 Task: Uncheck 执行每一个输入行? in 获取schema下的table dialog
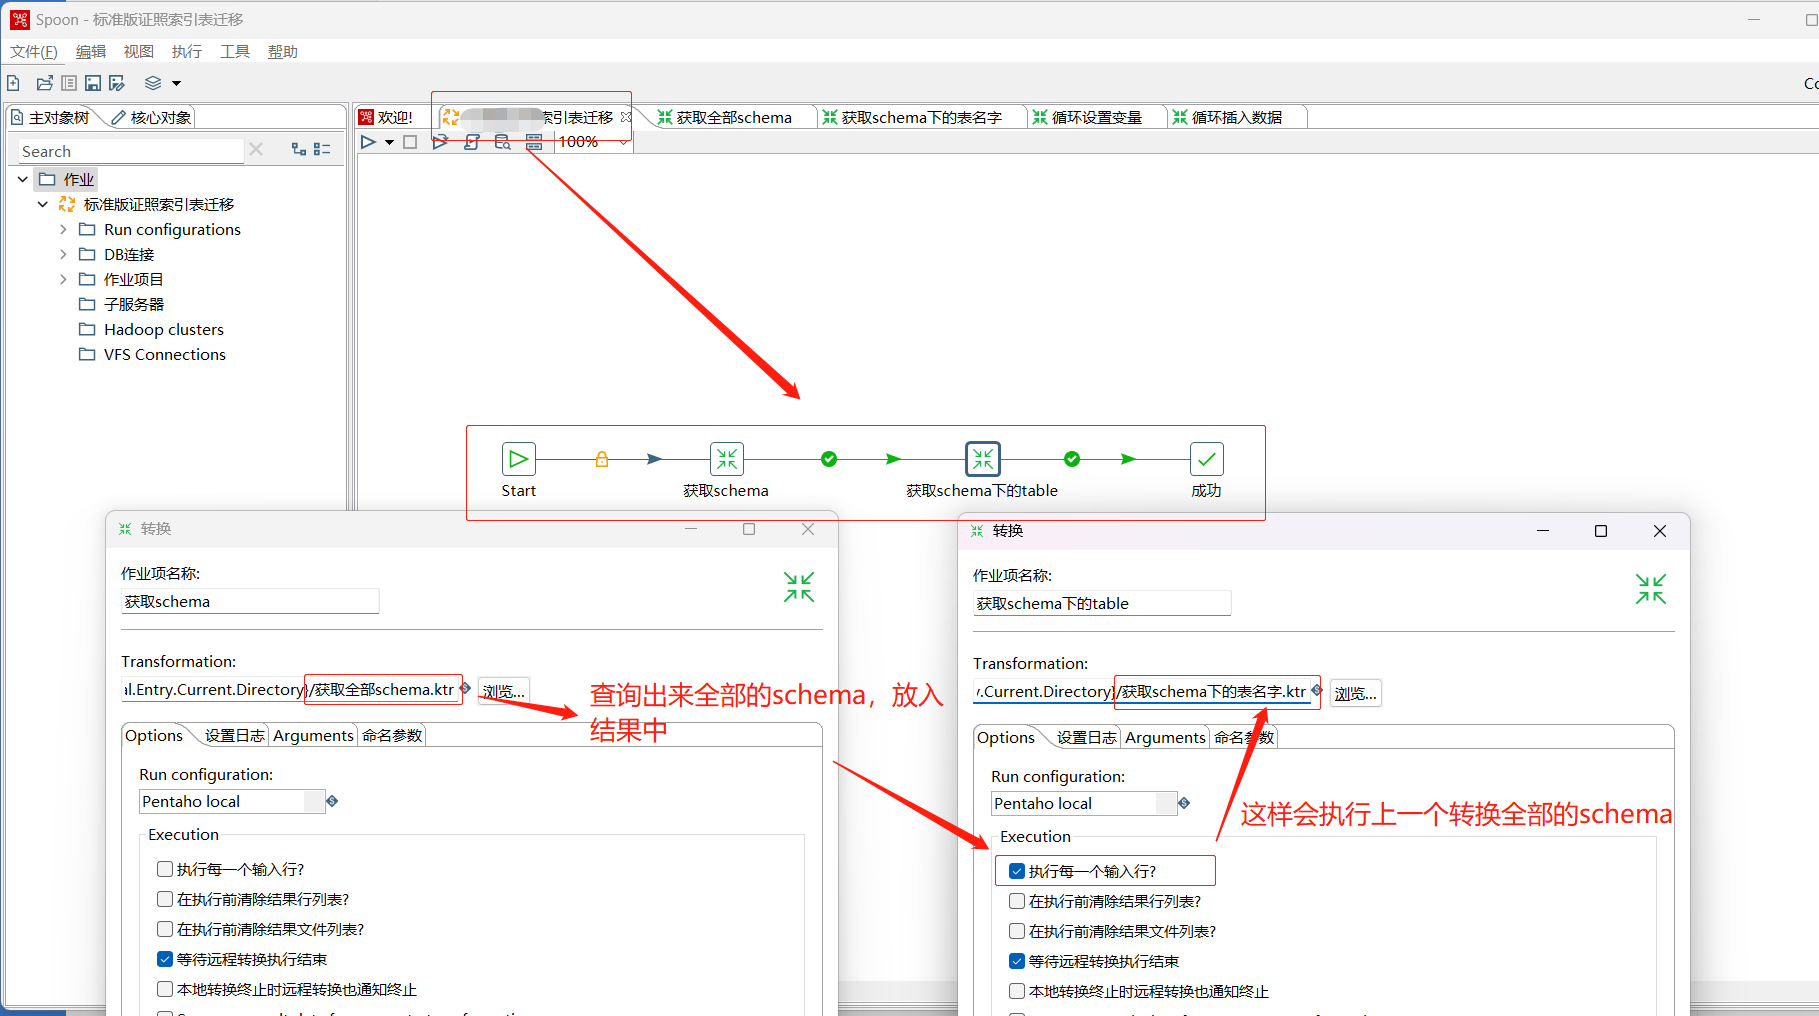1017,871
